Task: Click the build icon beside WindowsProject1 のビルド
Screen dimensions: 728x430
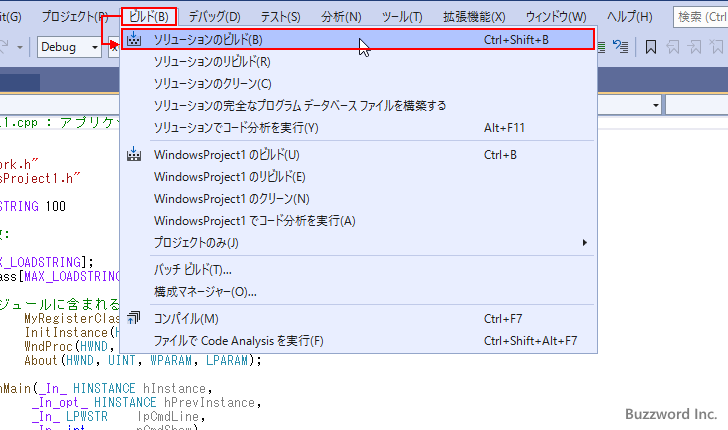Action: [134, 155]
